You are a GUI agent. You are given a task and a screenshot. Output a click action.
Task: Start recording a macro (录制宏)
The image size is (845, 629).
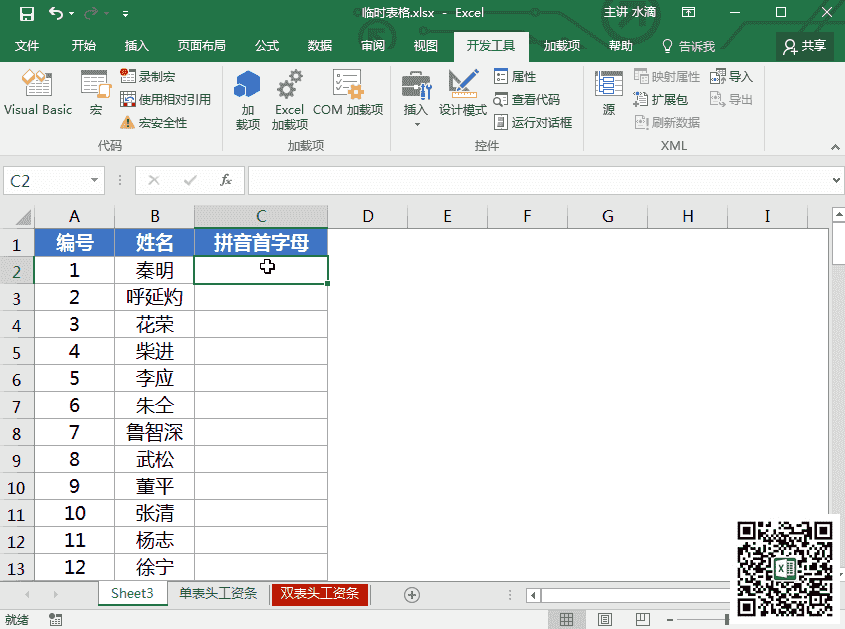pos(148,77)
